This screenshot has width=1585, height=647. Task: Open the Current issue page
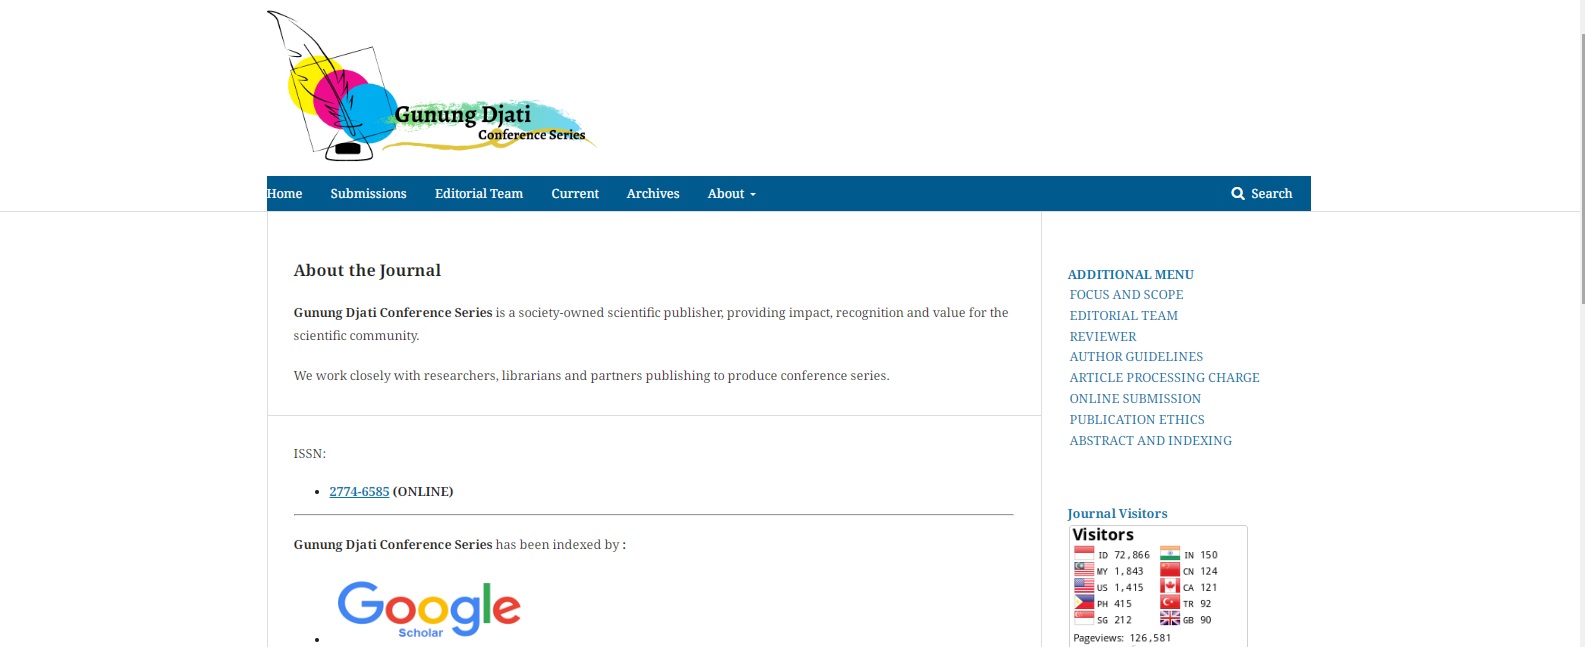575,194
